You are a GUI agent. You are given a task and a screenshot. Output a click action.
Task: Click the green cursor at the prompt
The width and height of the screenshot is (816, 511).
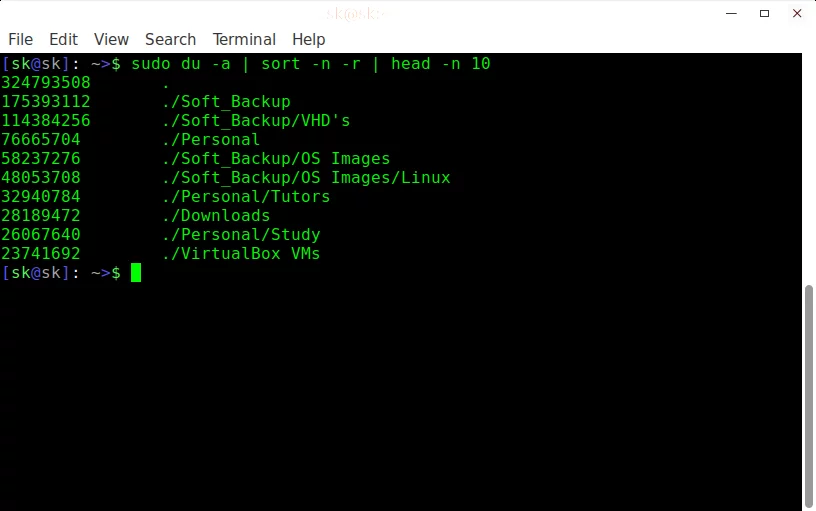tap(136, 273)
